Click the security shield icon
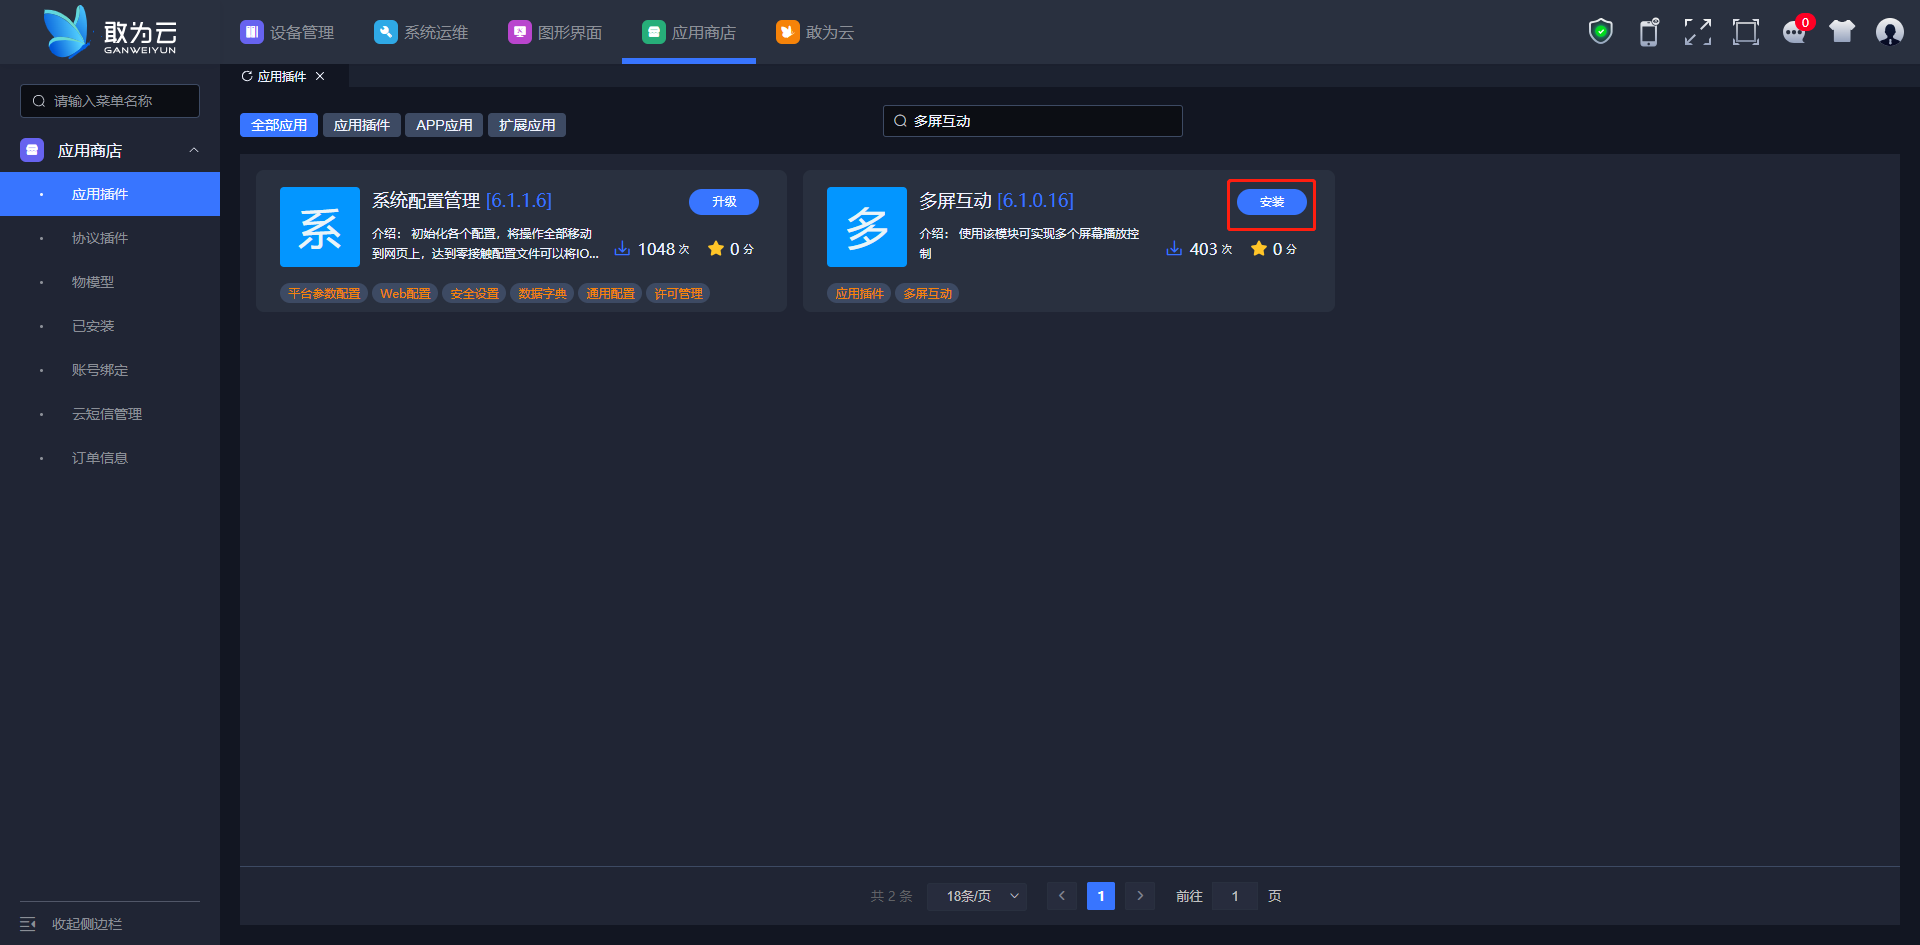Viewport: 1920px width, 945px height. [x=1601, y=32]
